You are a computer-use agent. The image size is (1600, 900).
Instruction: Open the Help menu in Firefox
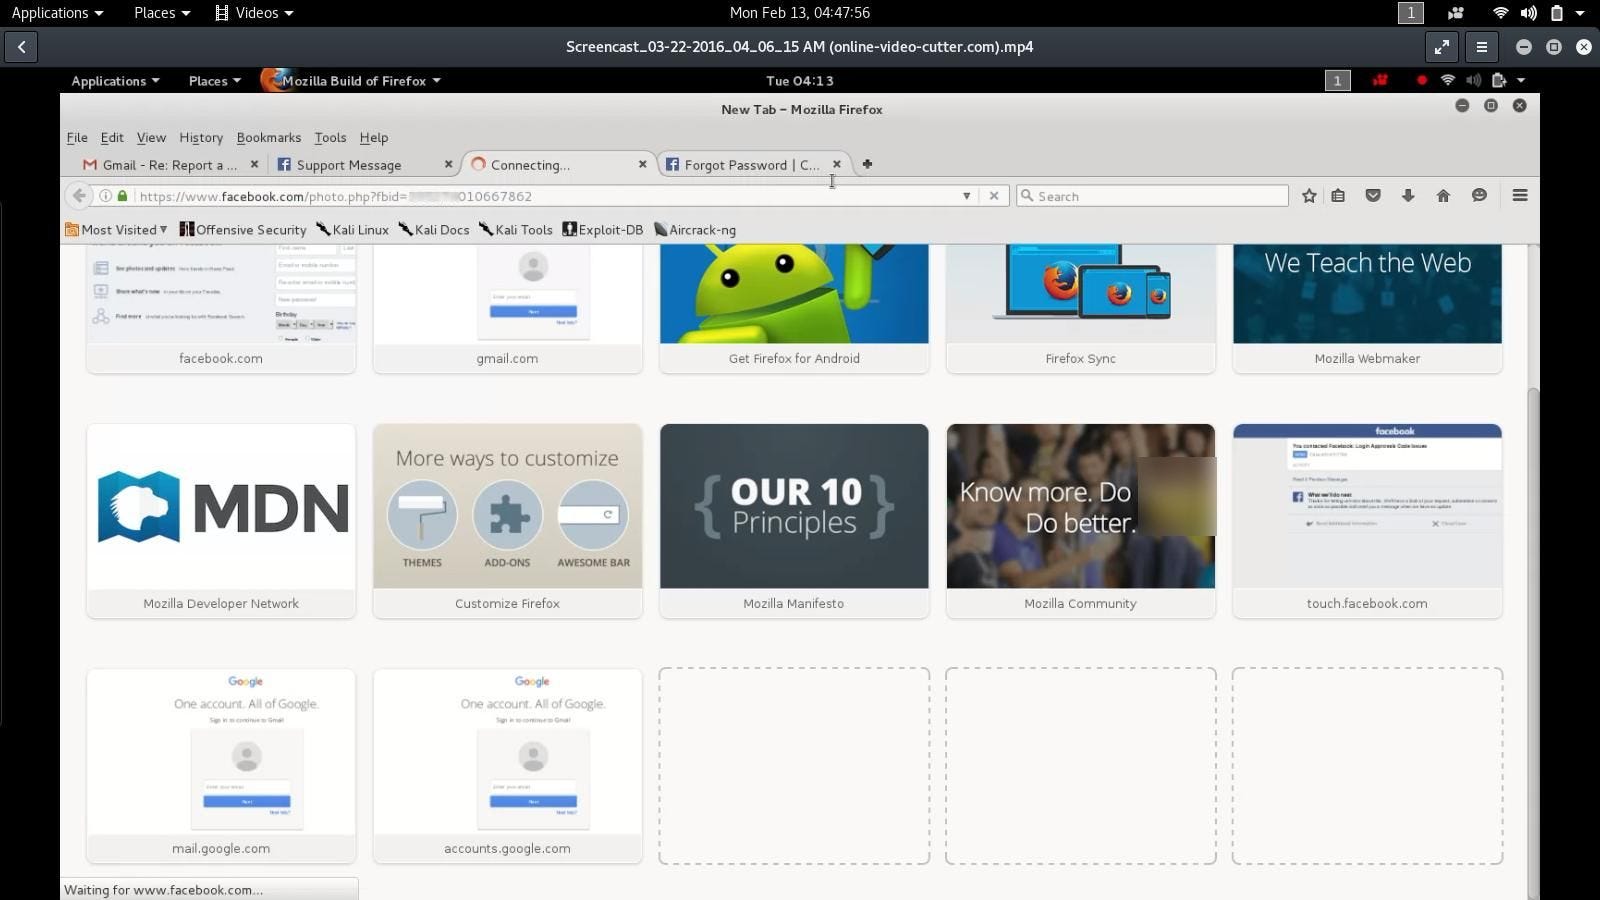pos(374,138)
